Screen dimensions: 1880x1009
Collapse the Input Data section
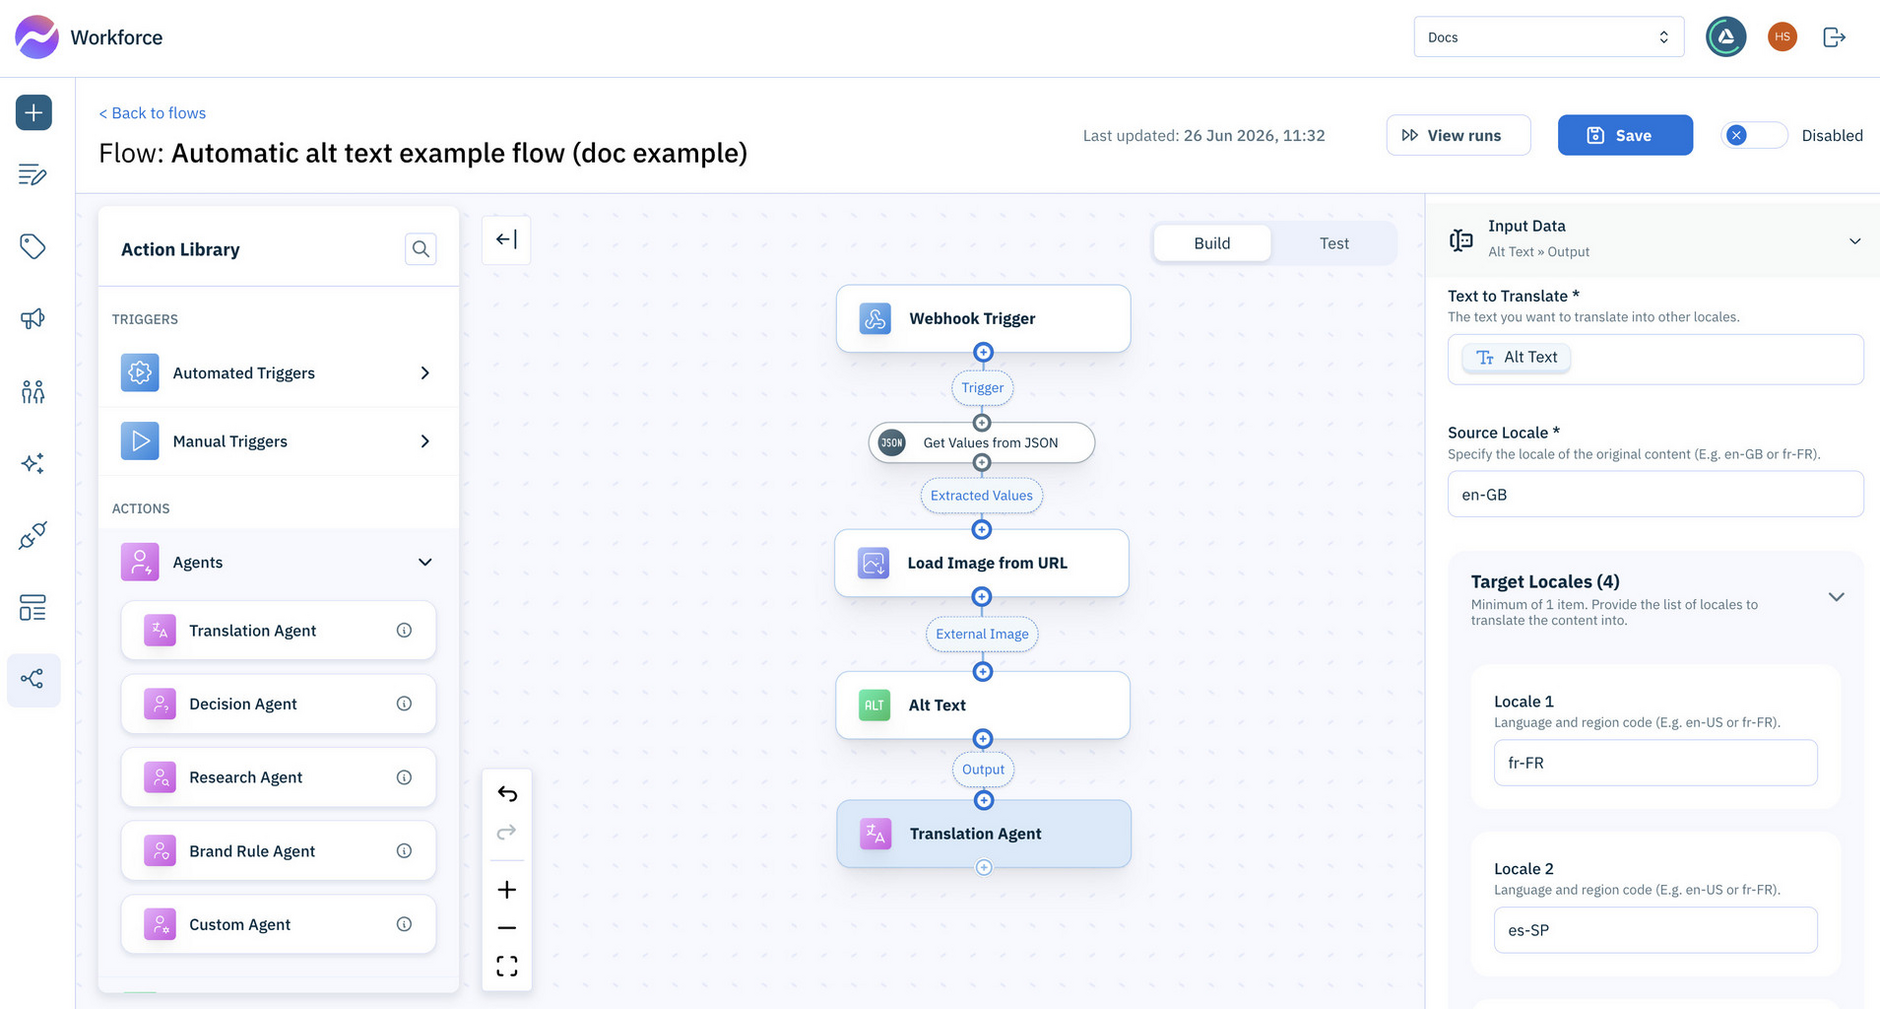tap(1854, 241)
